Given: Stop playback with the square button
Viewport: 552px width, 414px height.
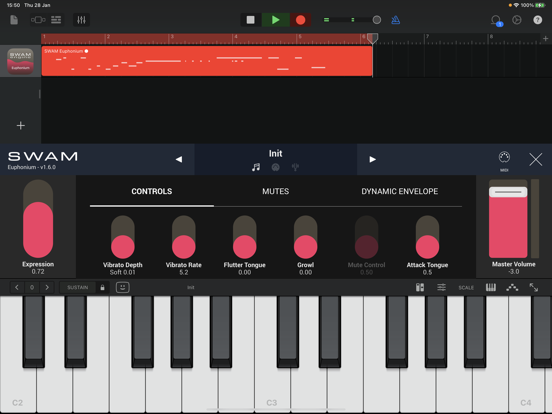Looking at the screenshot, I should click(x=251, y=20).
